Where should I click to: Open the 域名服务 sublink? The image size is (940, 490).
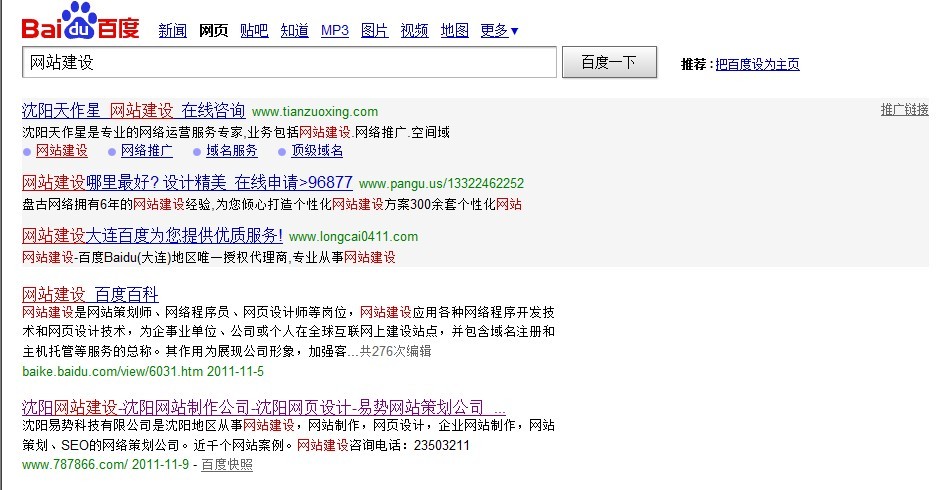(x=231, y=151)
